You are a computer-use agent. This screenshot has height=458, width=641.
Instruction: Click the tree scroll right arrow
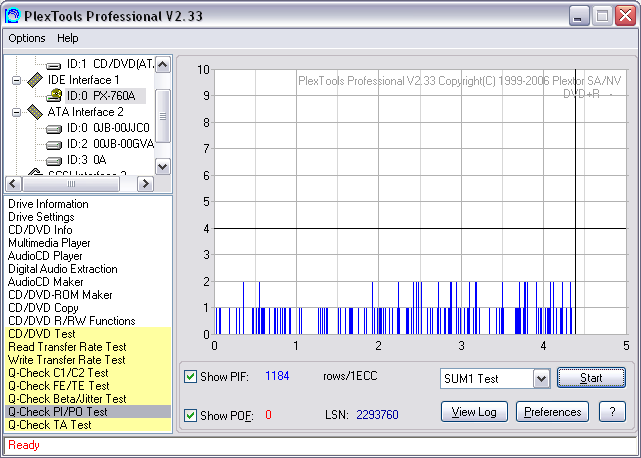coord(145,184)
